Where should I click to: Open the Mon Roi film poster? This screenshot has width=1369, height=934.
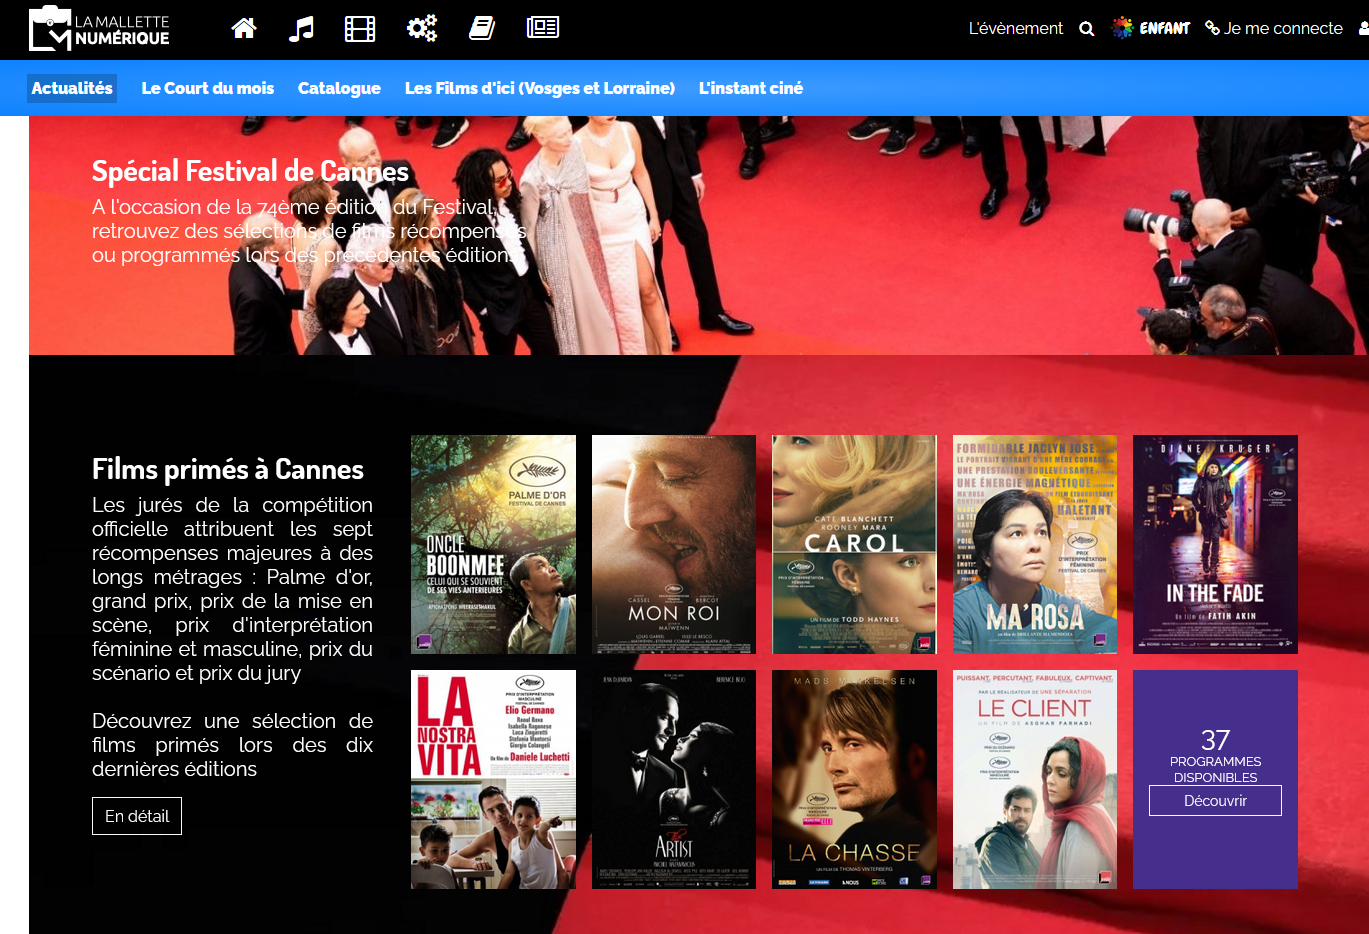[x=674, y=544]
